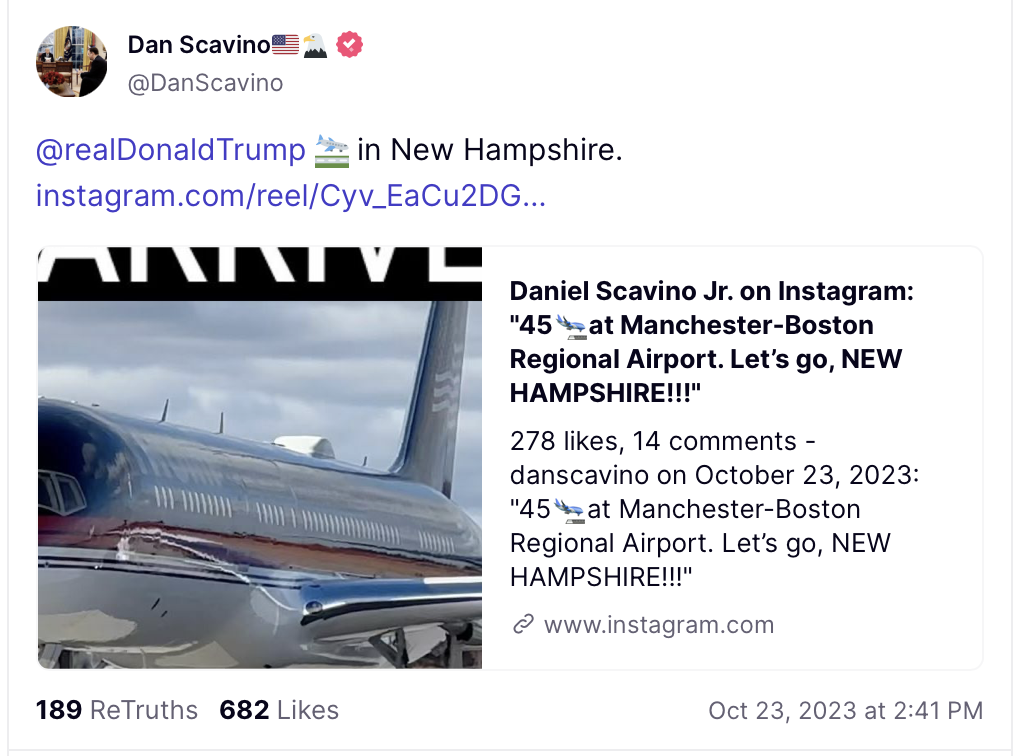This screenshot has width=1028, height=756.
Task: Click the Oct 23, 2023 timestamp
Action: pyautogui.click(x=845, y=710)
